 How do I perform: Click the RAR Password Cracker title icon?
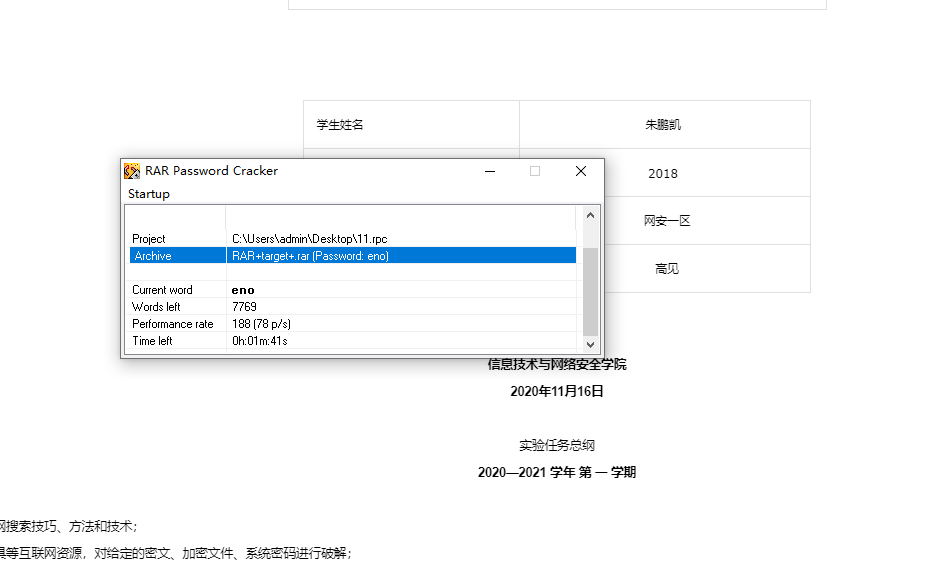[x=131, y=171]
